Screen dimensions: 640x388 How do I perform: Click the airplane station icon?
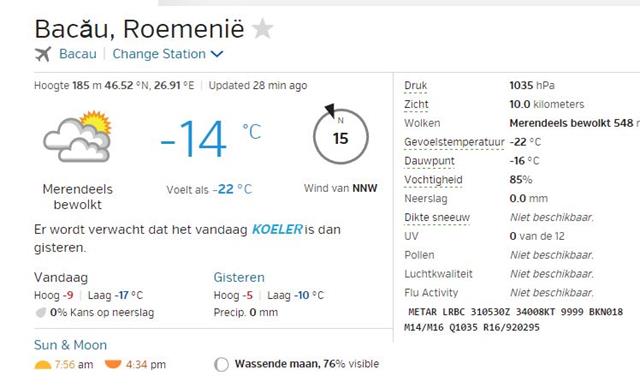[42, 54]
